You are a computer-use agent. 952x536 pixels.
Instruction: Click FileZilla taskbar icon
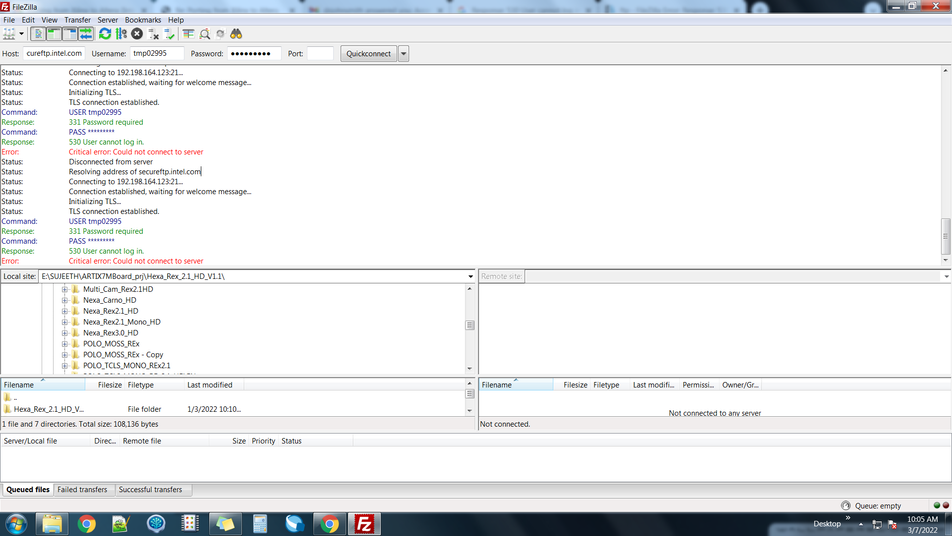[364, 524]
